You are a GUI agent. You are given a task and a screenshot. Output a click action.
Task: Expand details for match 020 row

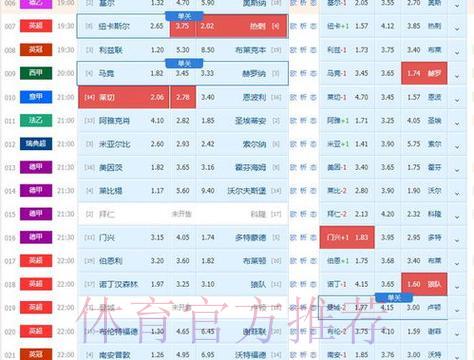coord(457,334)
